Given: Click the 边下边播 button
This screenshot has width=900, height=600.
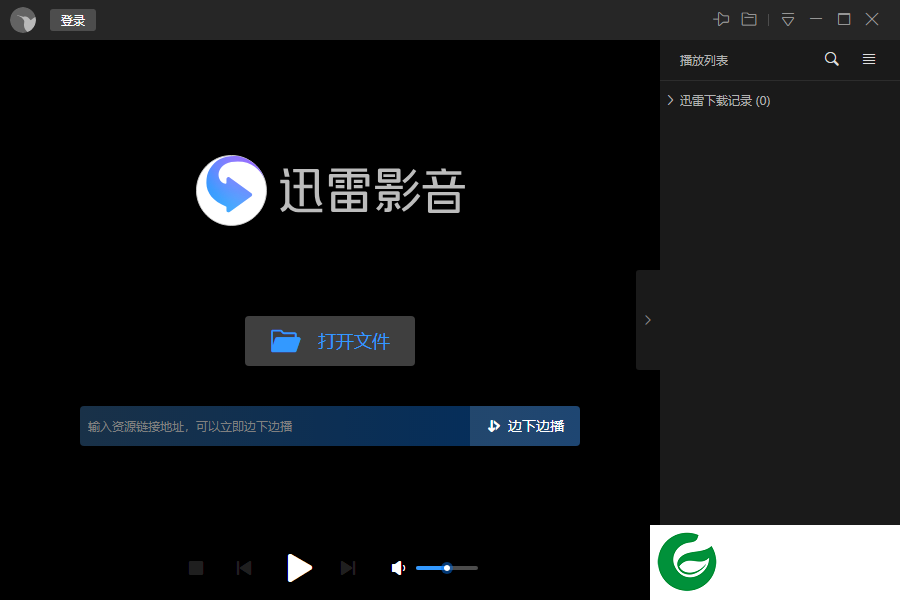Looking at the screenshot, I should pyautogui.click(x=525, y=426).
